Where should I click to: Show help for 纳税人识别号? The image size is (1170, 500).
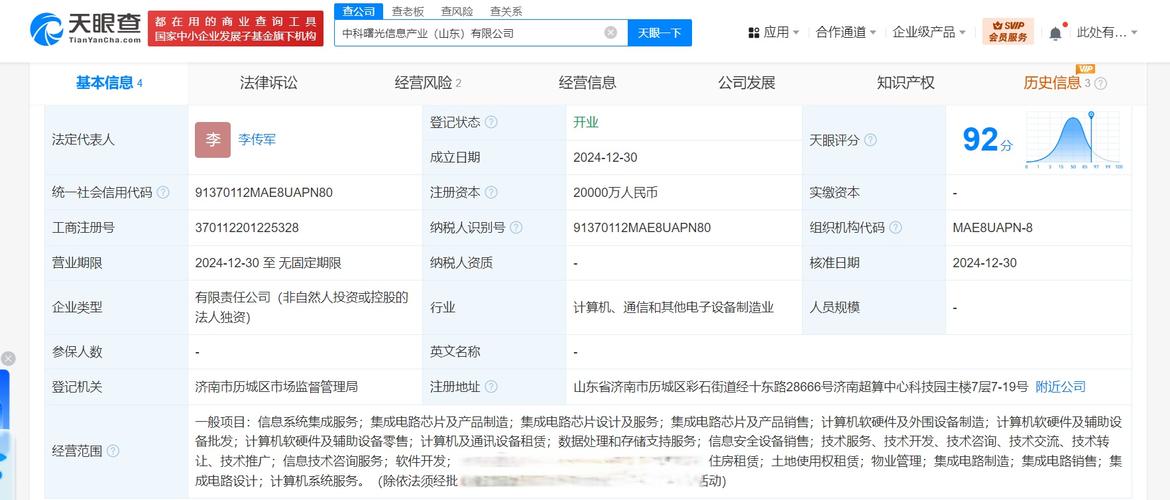[516, 228]
